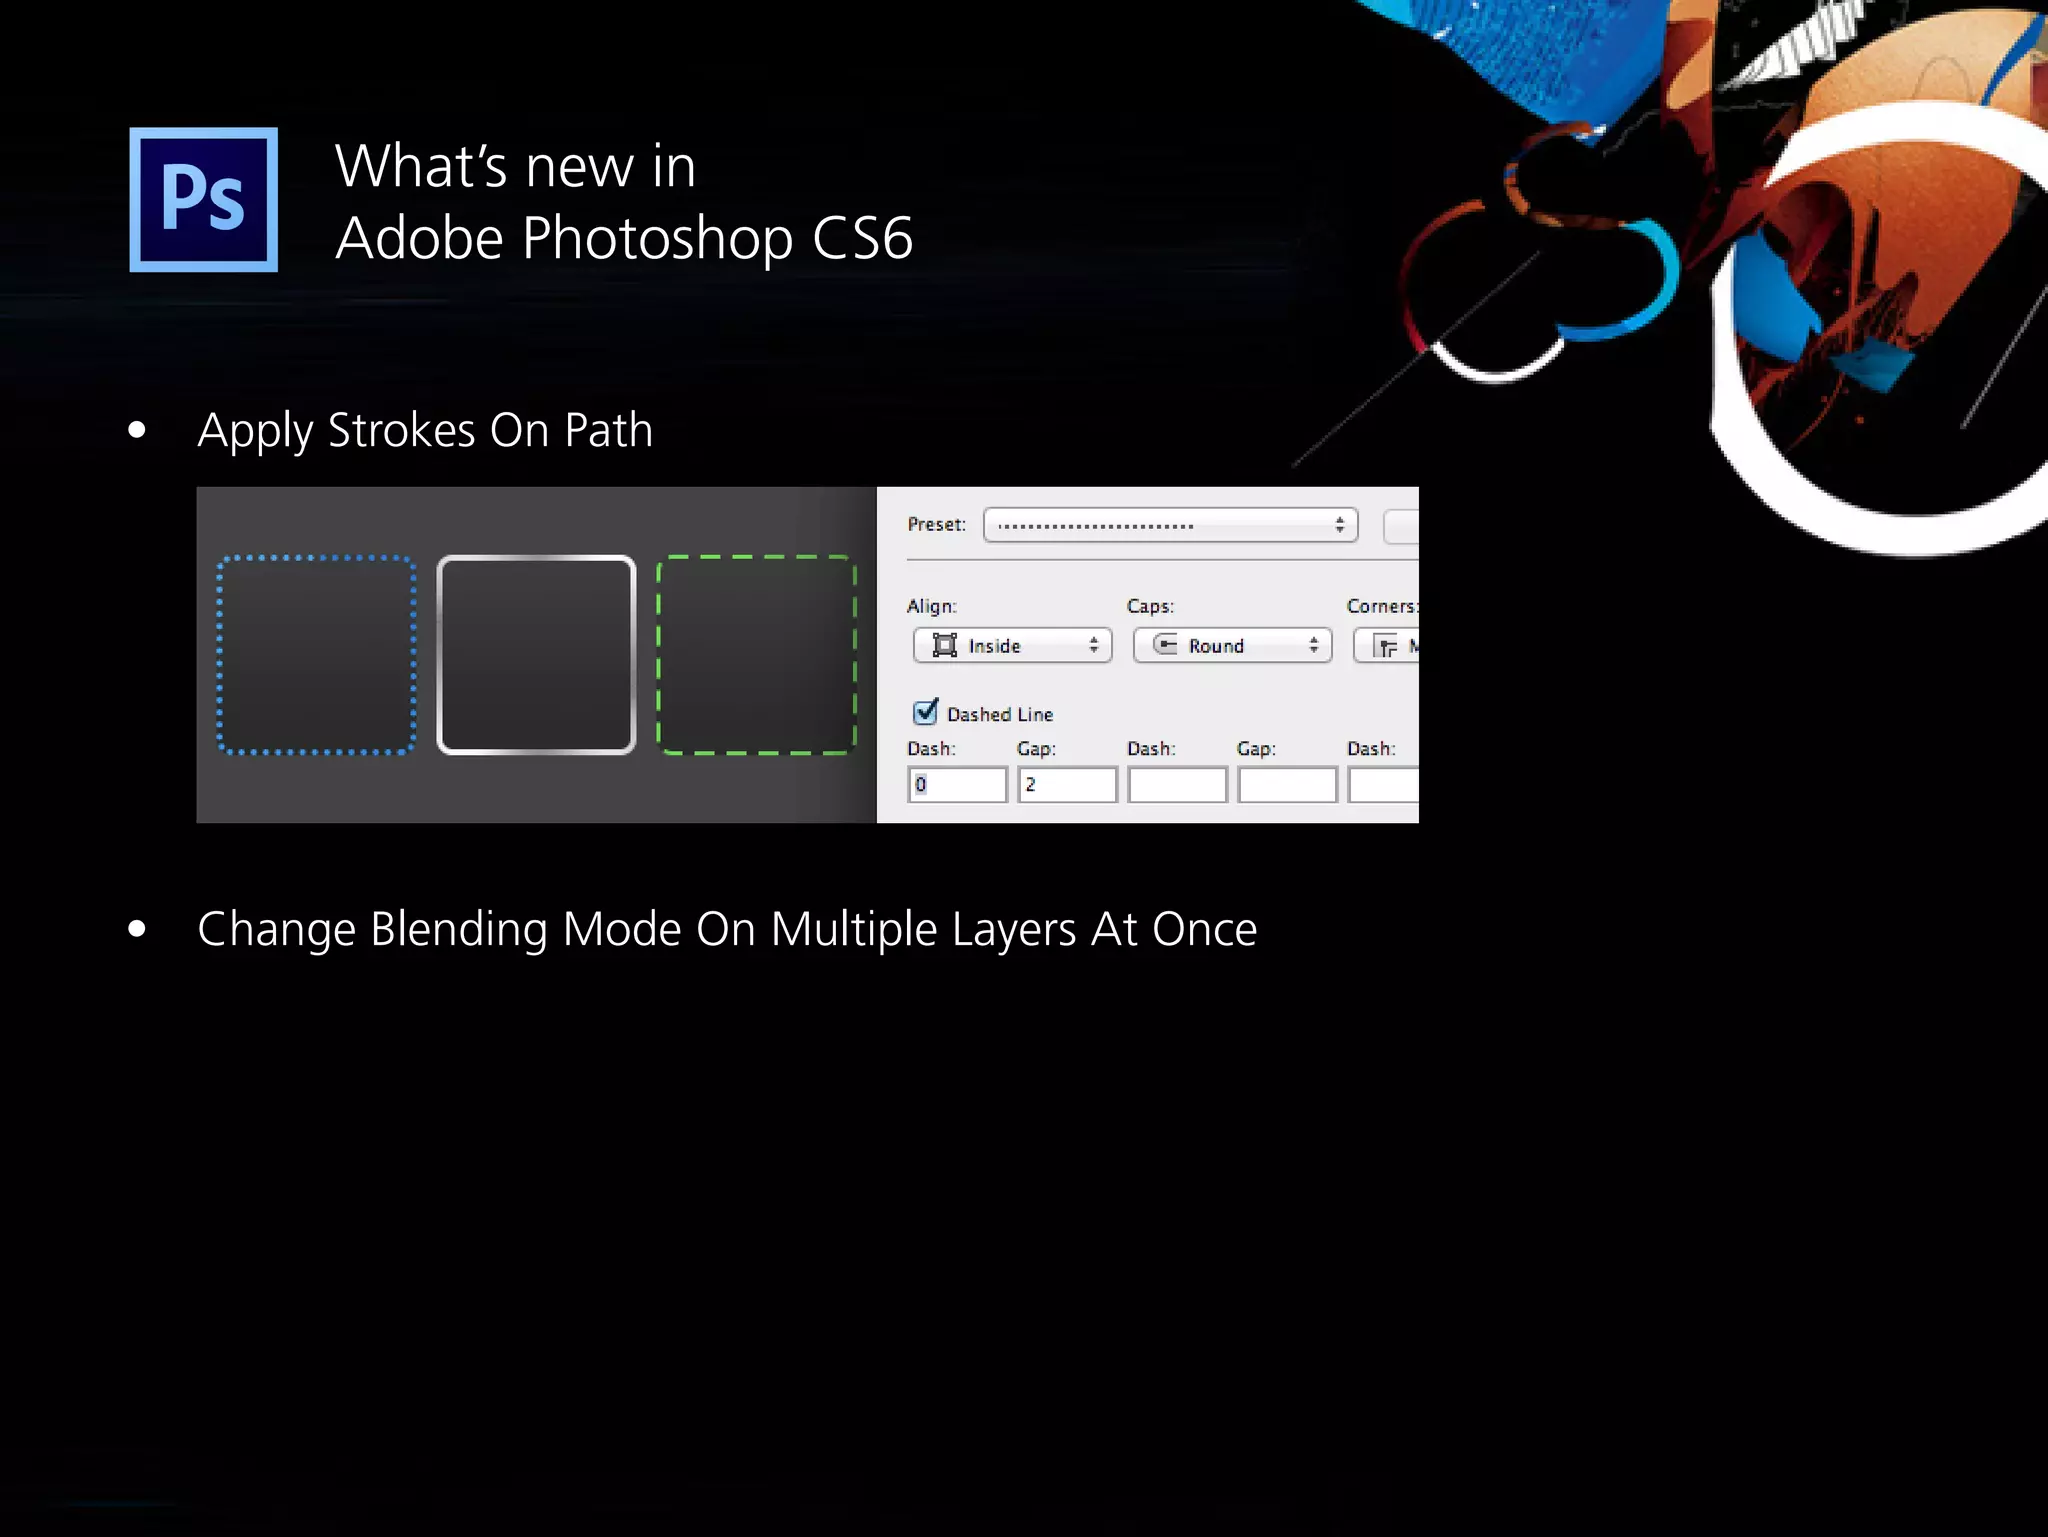Select the blue dotted stroke square
This screenshot has height=1537, width=2048.
(x=316, y=654)
